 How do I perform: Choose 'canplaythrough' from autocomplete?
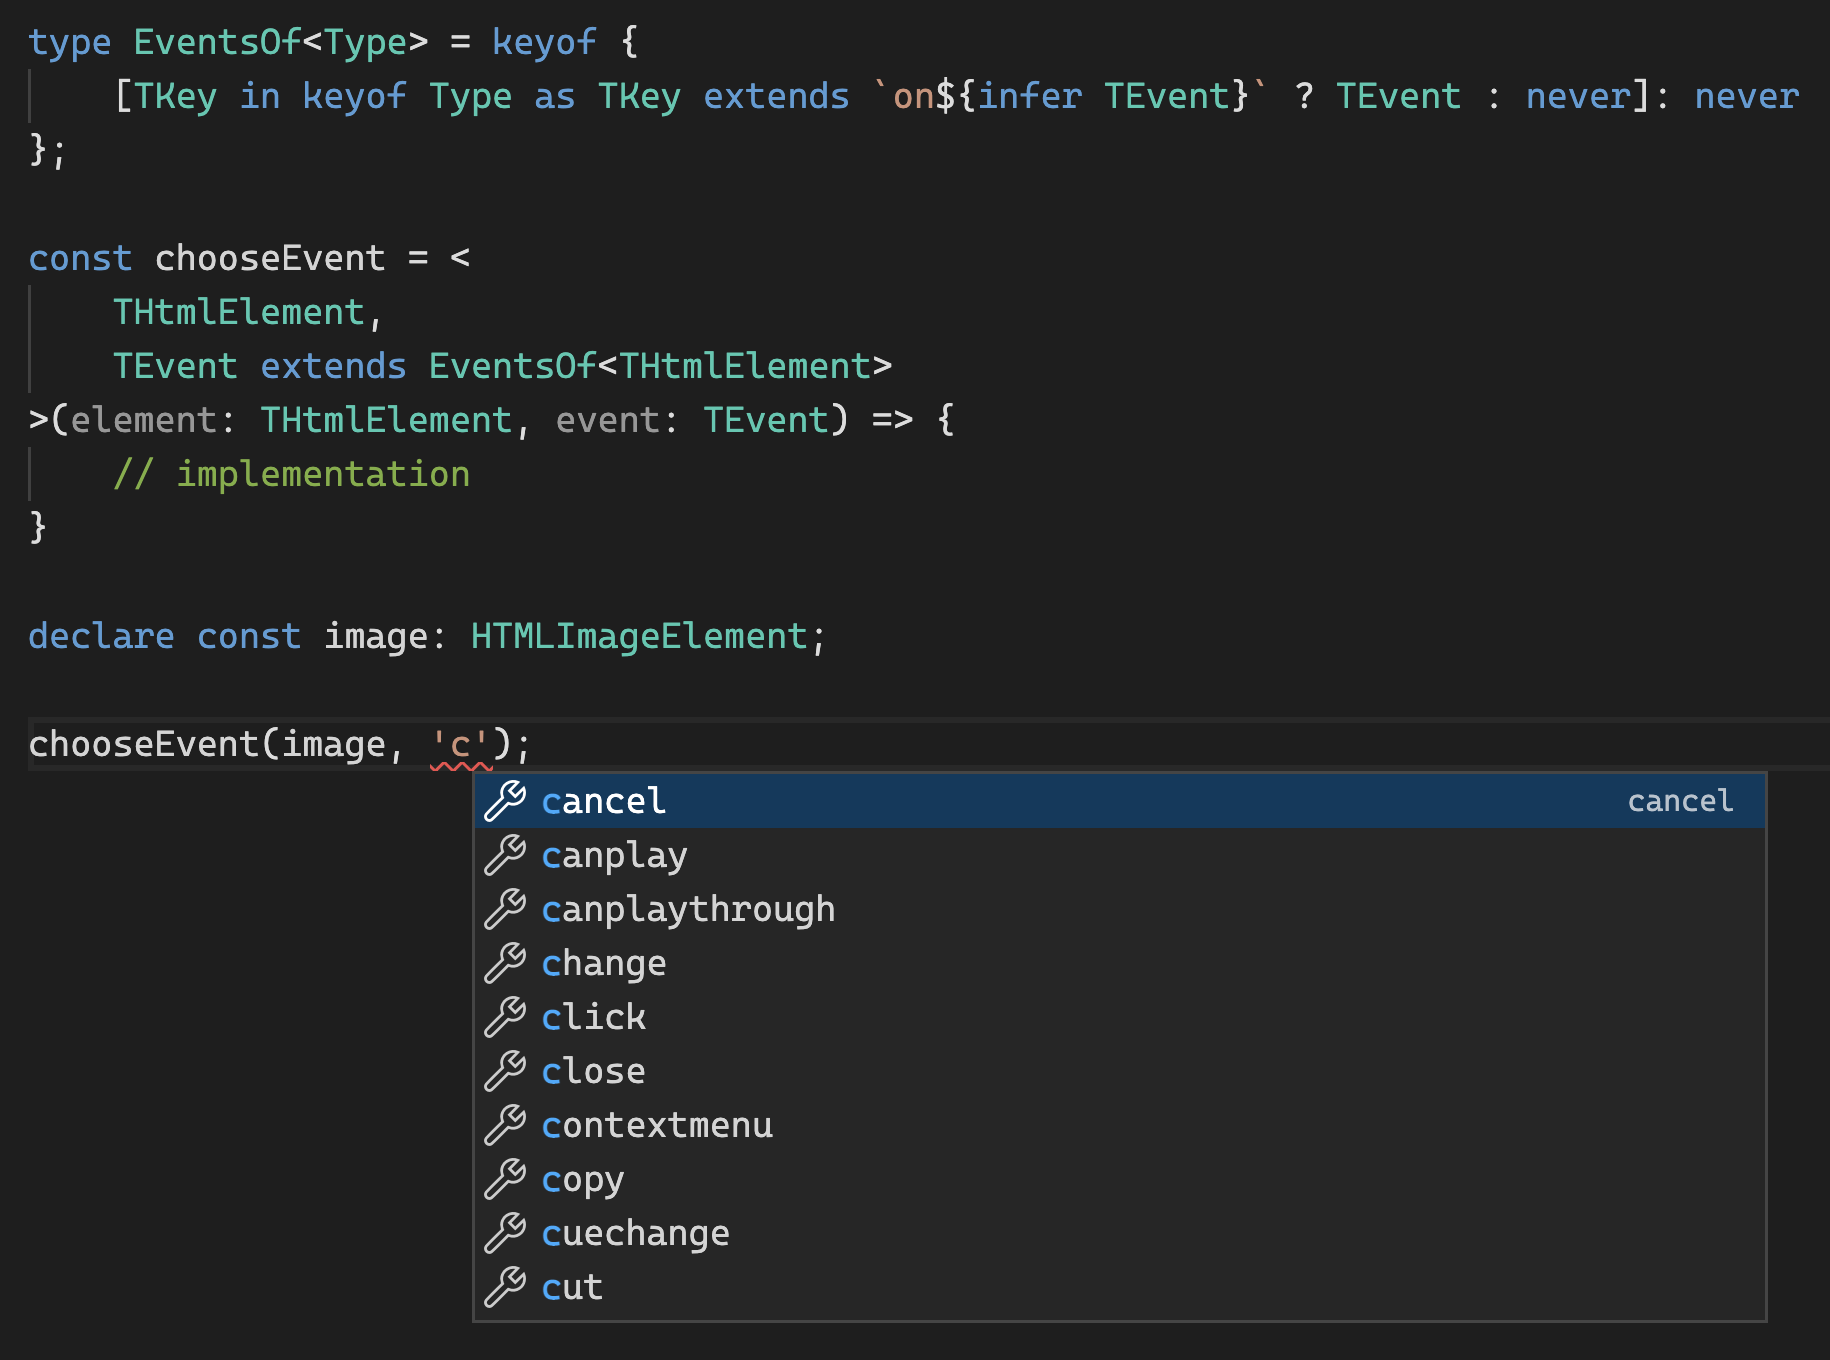(1120, 909)
